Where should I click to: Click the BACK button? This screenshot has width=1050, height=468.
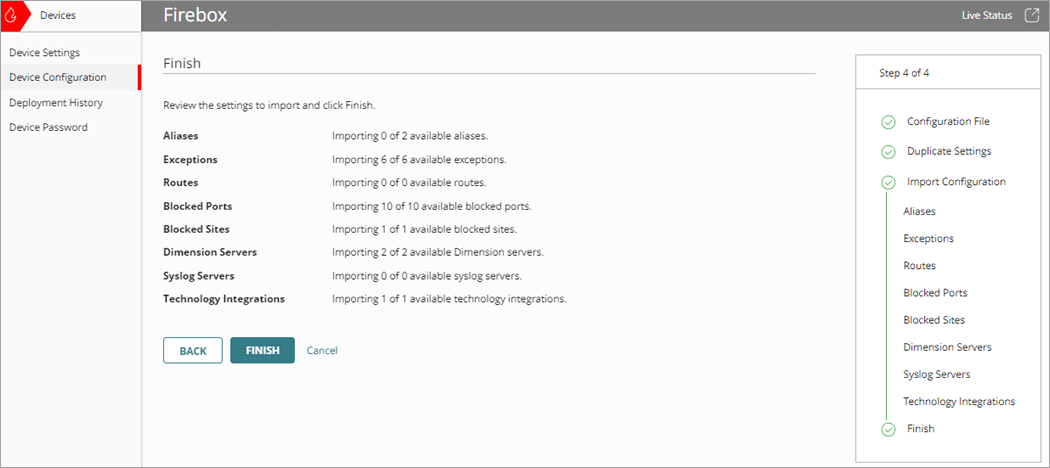point(193,350)
